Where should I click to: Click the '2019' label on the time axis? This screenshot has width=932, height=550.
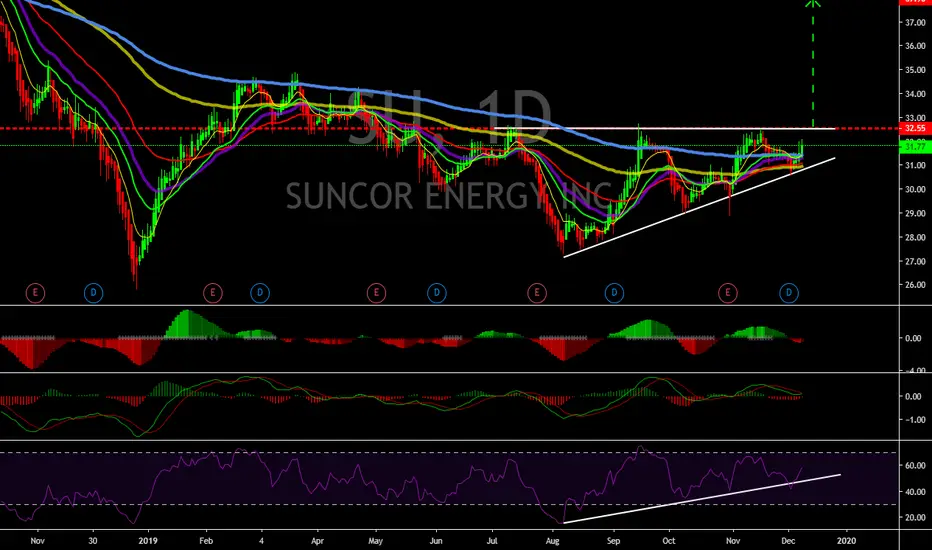coord(147,540)
